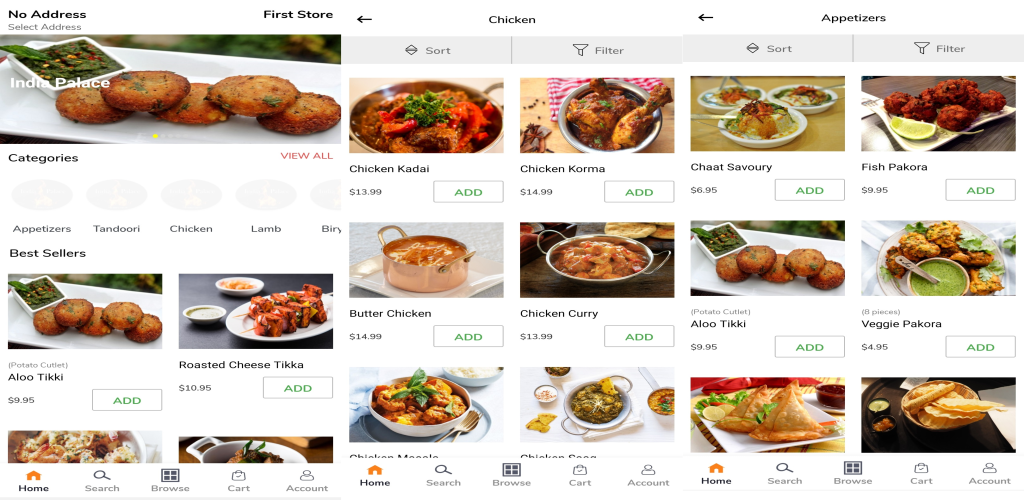The width and height of the screenshot is (1024, 500).
Task: Open Filter options on Chicken screen
Action: [x=598, y=50]
